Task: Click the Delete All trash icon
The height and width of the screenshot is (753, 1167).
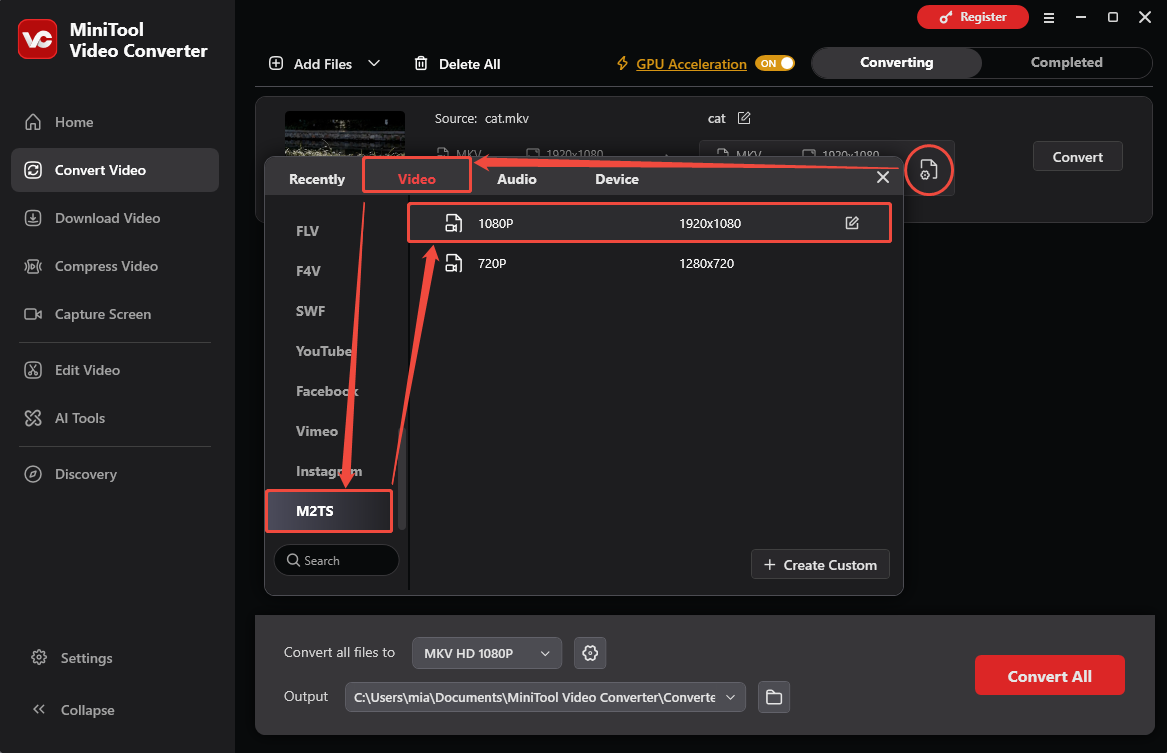Action: 421,63
